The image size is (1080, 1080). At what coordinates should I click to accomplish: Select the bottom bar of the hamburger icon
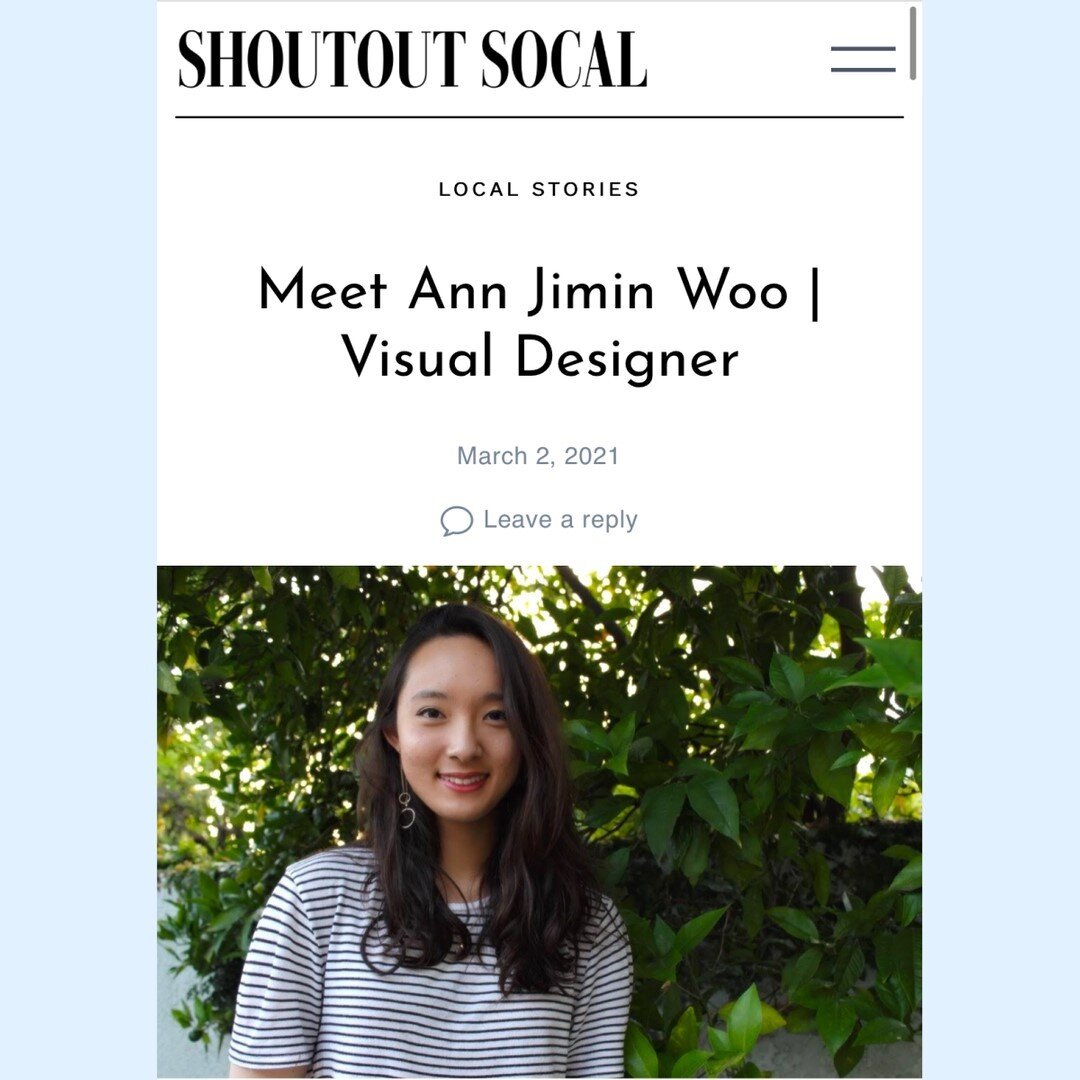863,70
